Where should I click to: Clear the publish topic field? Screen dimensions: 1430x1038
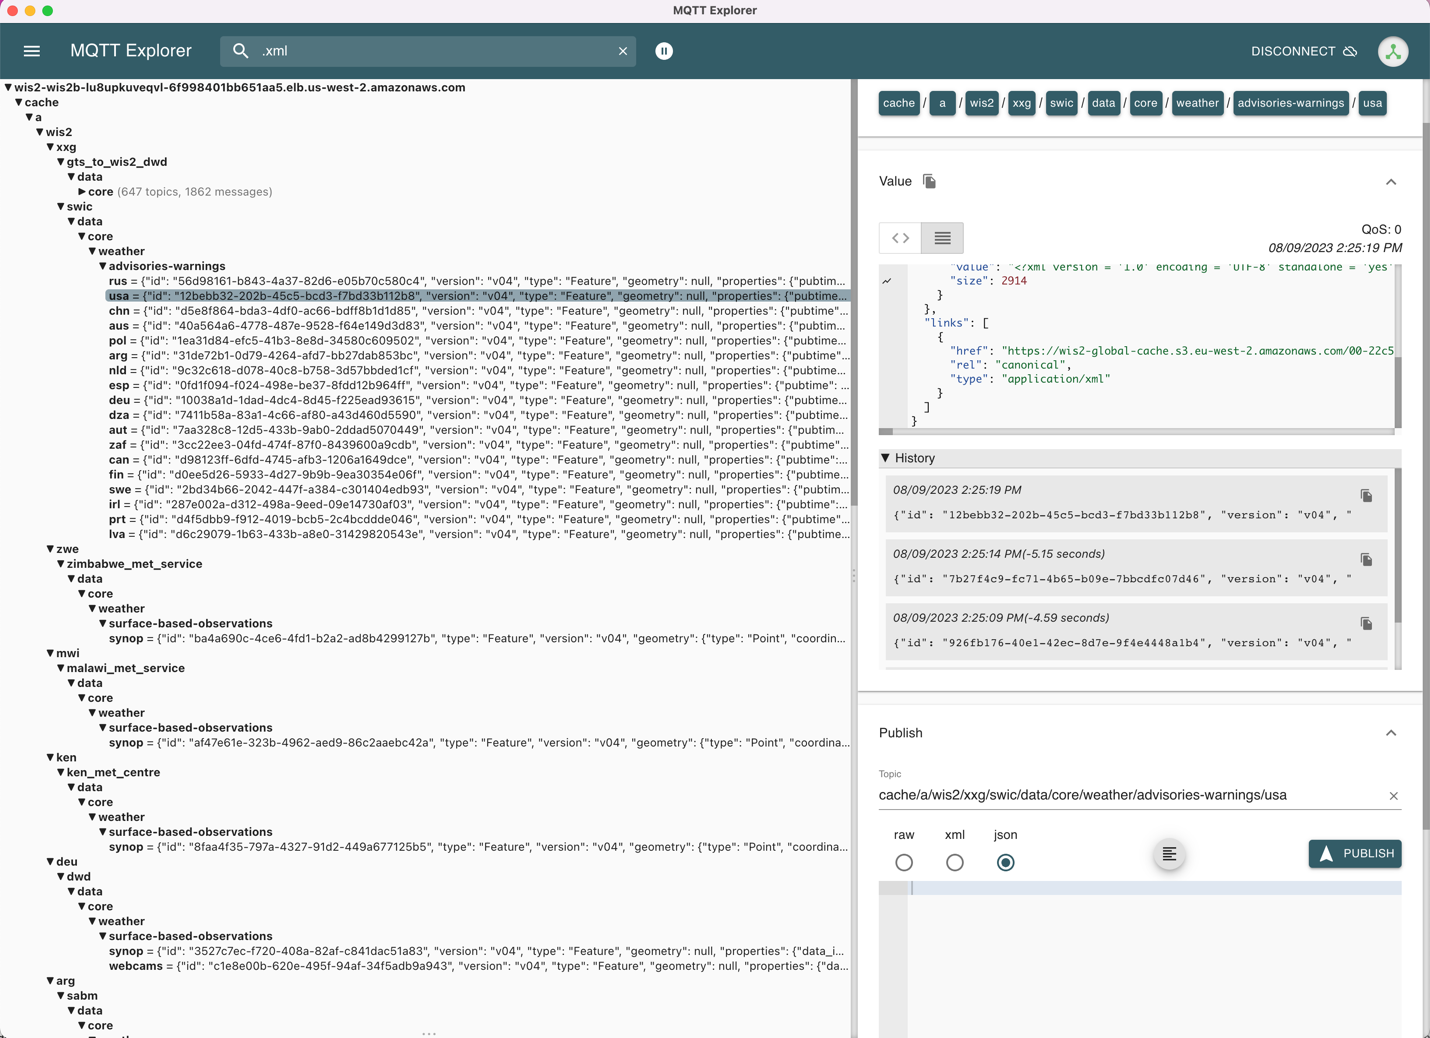1393,796
